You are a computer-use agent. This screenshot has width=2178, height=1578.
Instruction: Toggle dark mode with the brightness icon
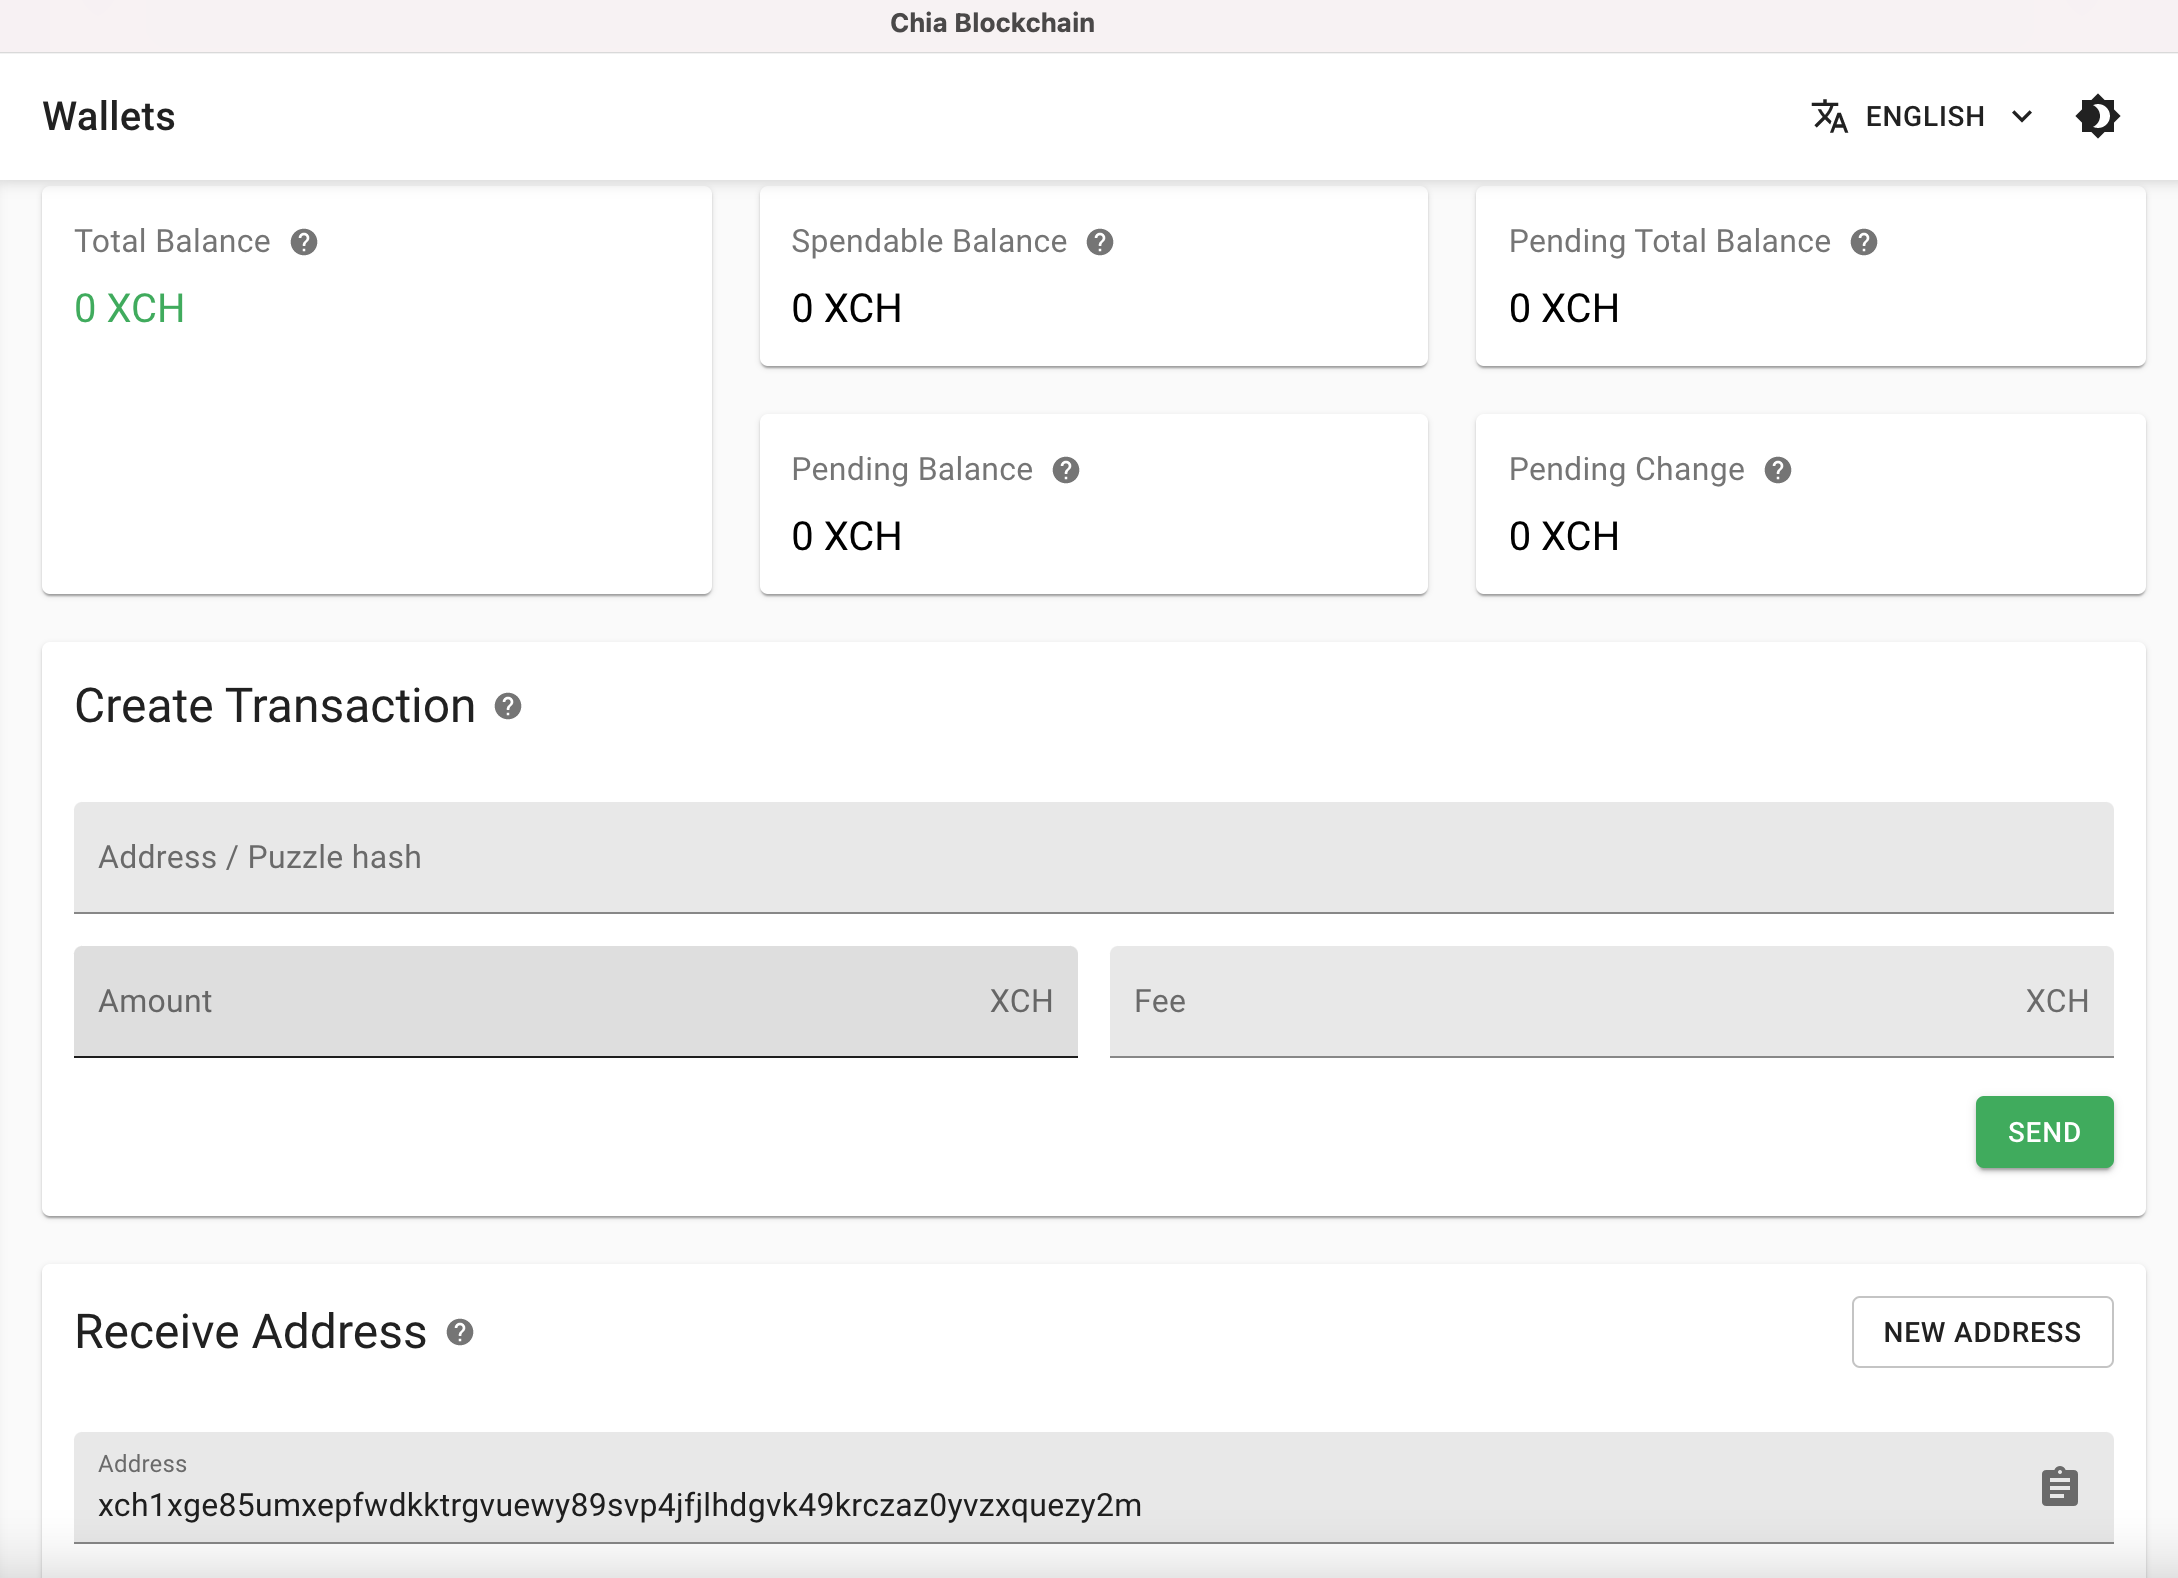coord(2098,116)
